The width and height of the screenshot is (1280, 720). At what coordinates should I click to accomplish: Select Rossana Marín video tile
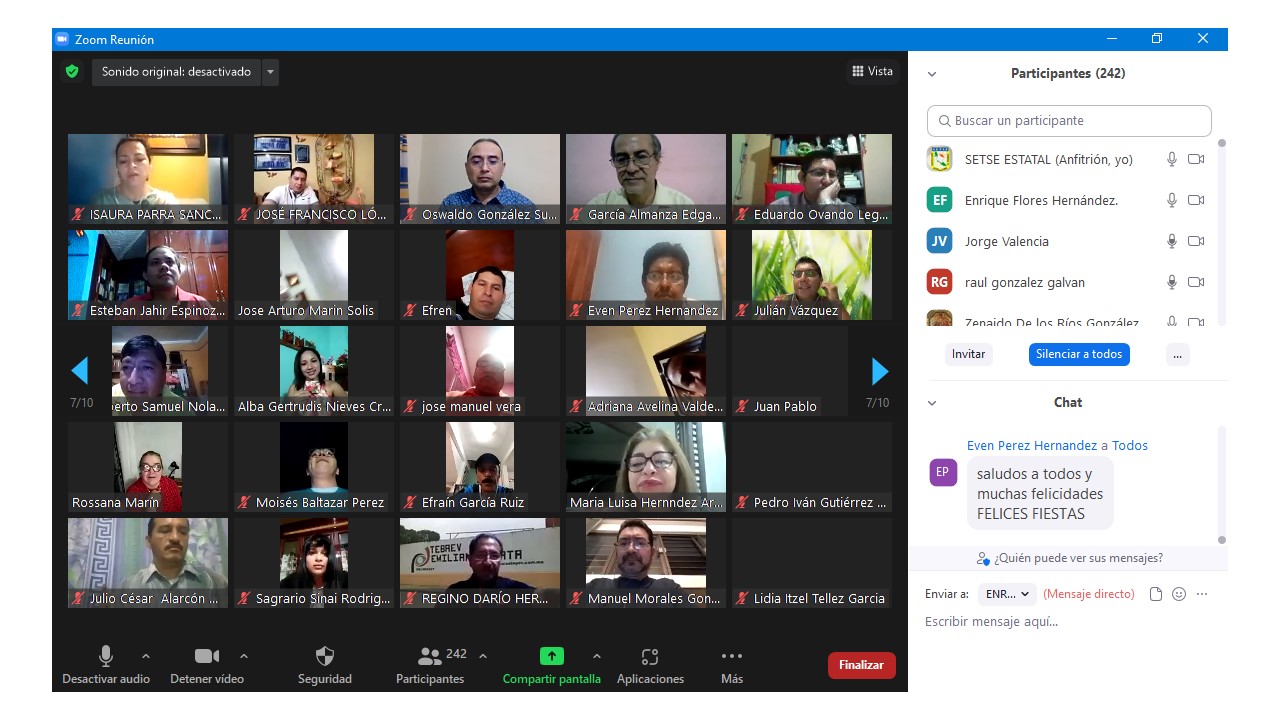coord(148,467)
